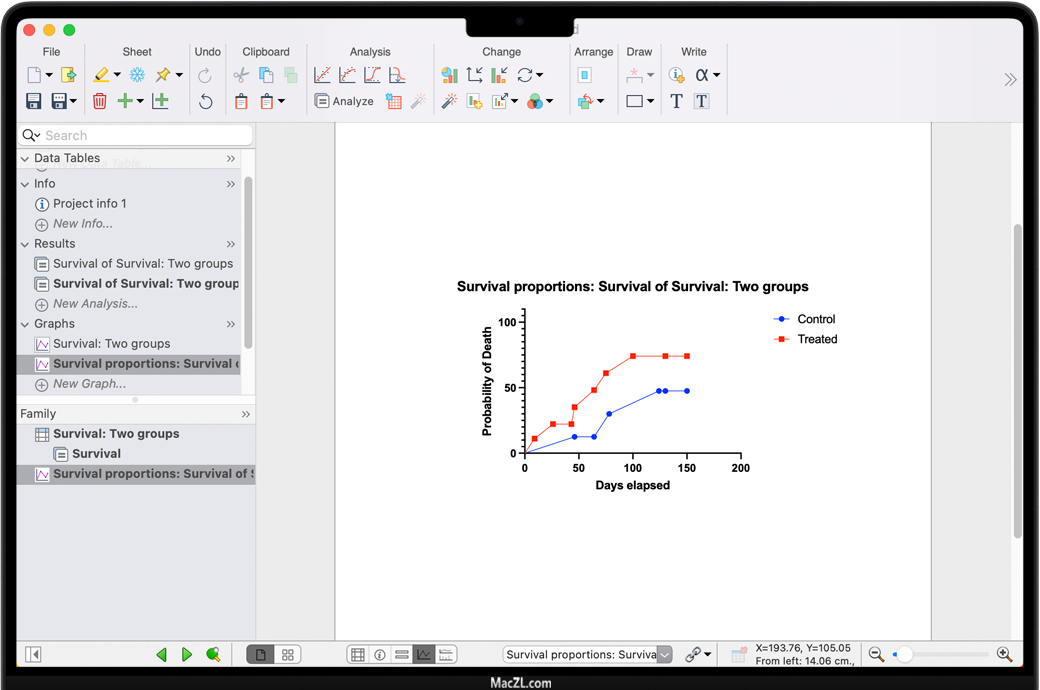1040x690 pixels.
Task: Click the snowflake freeze sheet icon
Action: [137, 75]
